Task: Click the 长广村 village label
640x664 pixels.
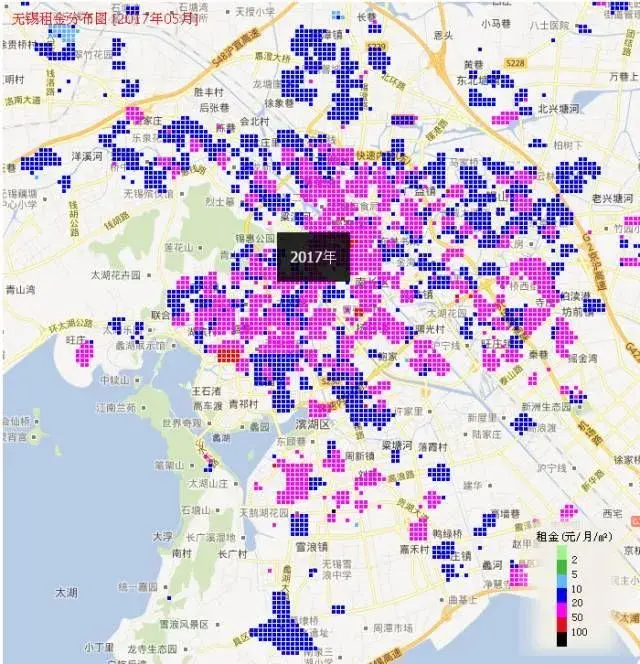Action: (x=232, y=553)
